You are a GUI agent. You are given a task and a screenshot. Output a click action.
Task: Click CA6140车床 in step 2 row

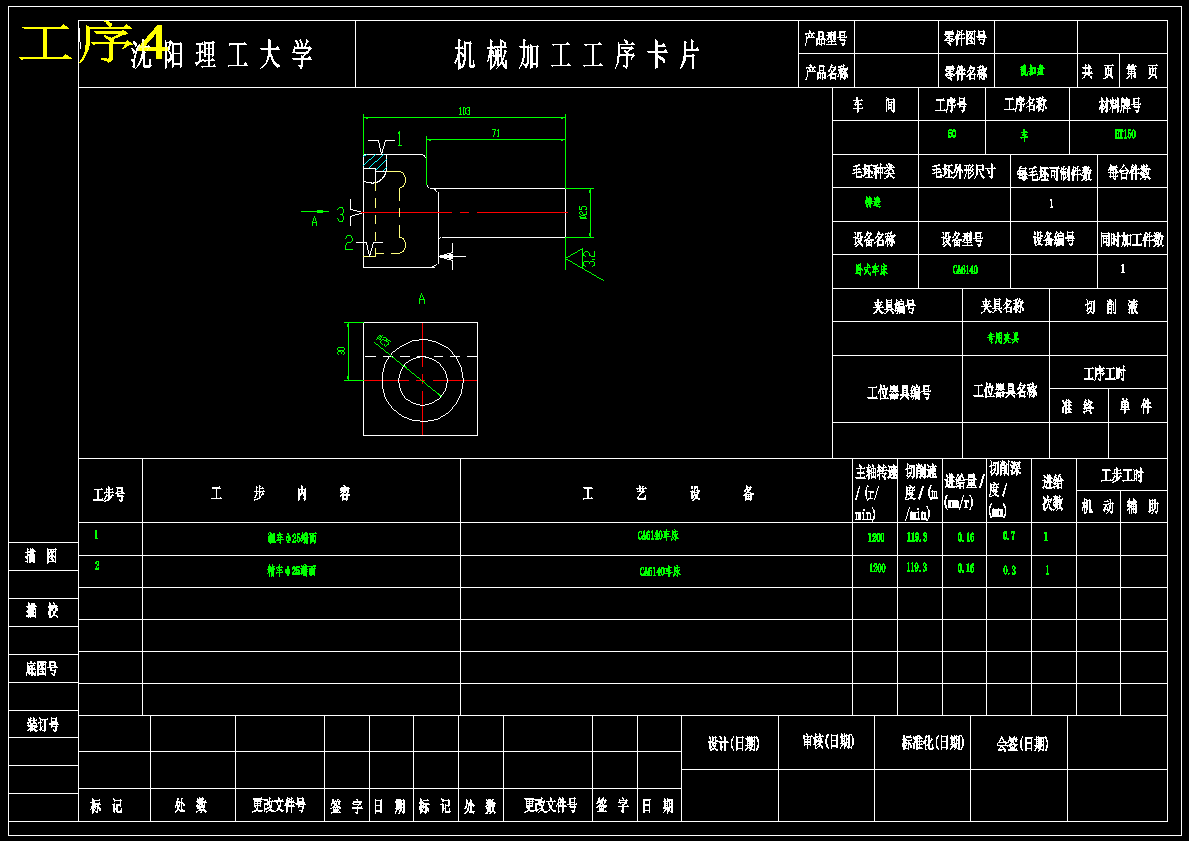[x=660, y=571]
